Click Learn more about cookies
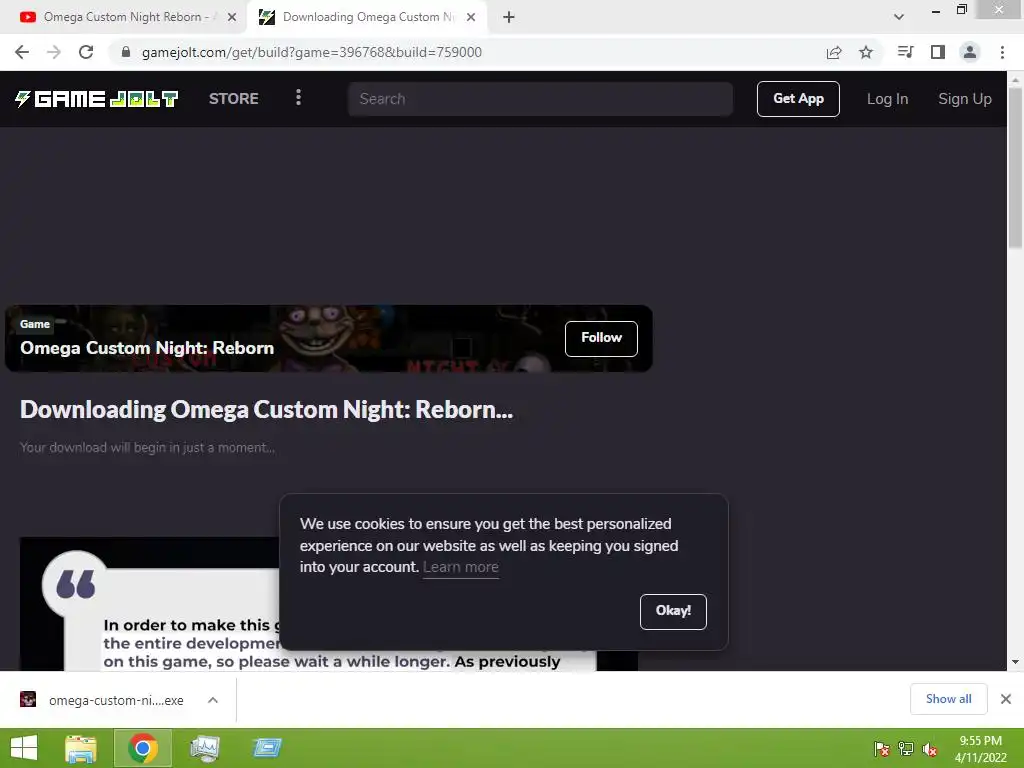The image size is (1024, 768). tap(460, 567)
